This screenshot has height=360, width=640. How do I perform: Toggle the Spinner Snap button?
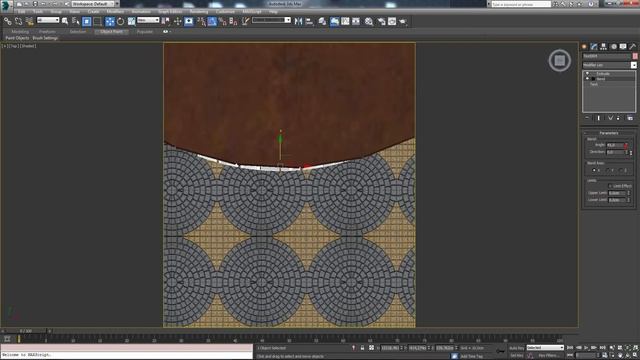233,21
